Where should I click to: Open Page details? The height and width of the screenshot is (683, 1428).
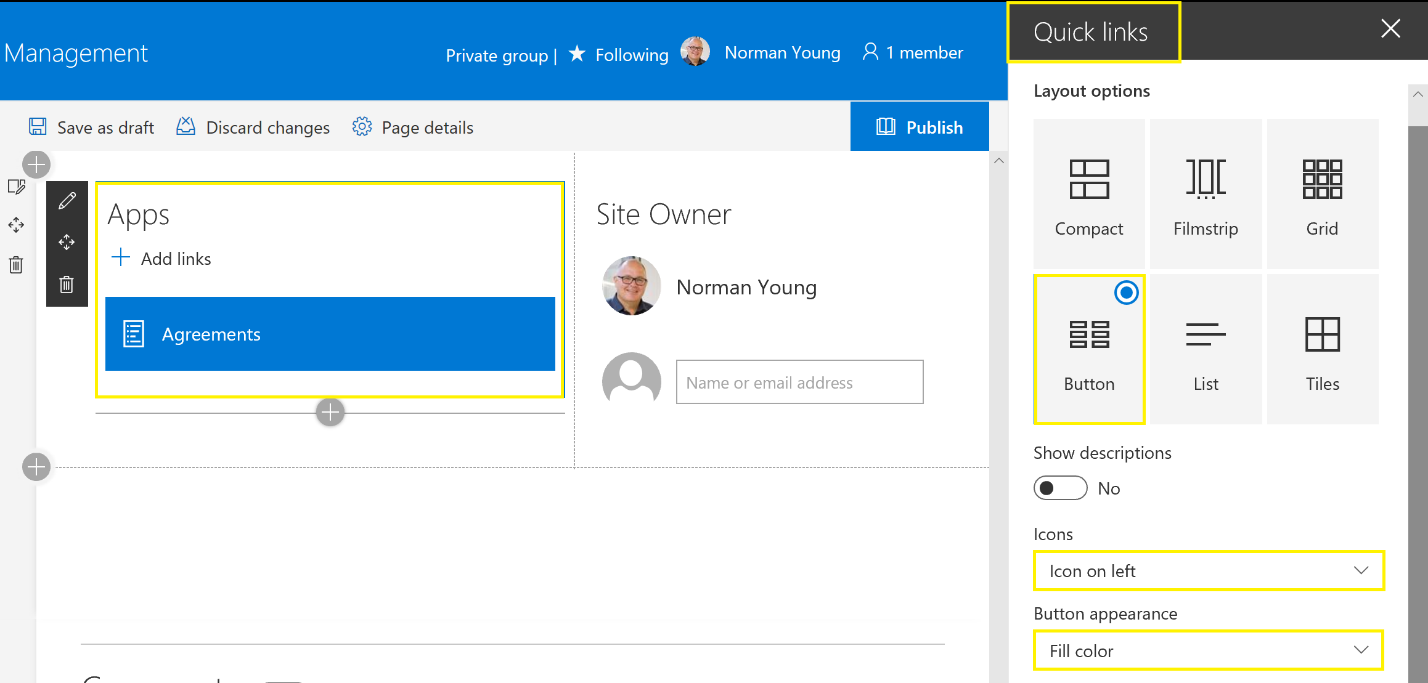[x=413, y=127]
